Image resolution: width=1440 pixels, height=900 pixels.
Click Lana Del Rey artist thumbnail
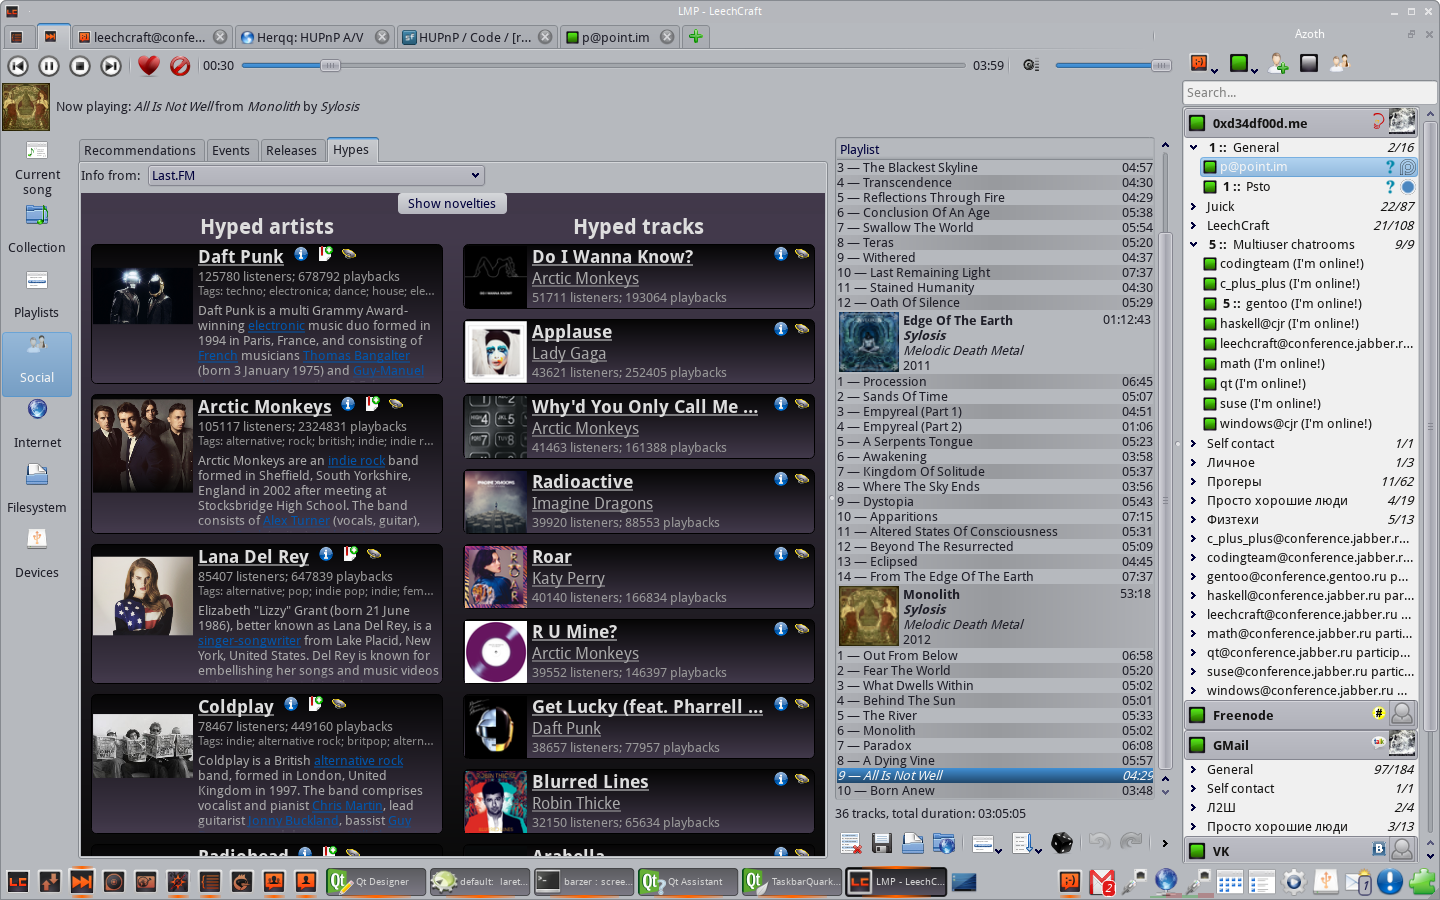click(x=142, y=597)
